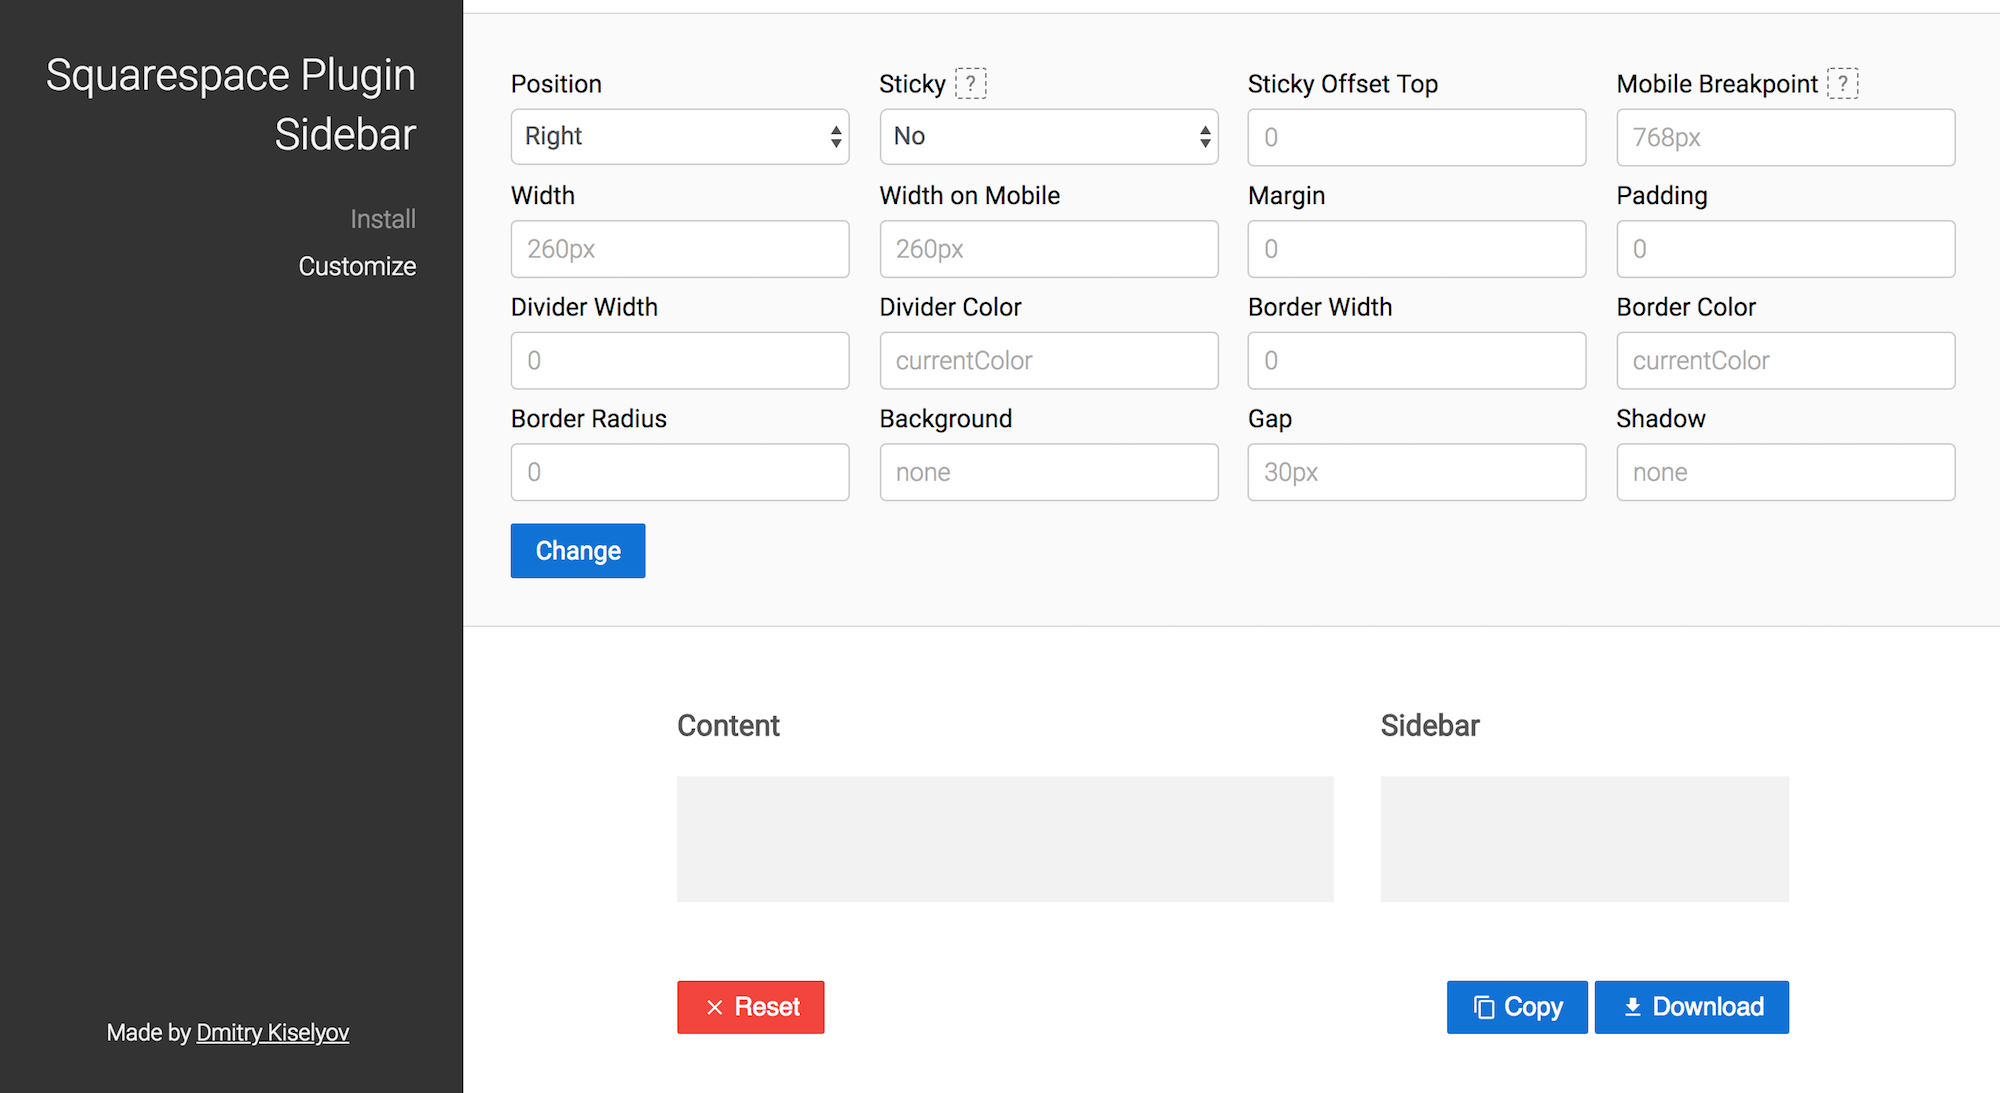The image size is (2000, 1093).
Task: Click the Download button
Action: (1692, 1007)
